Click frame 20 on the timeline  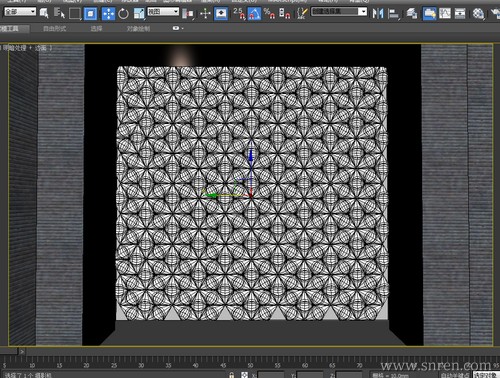click(87, 365)
